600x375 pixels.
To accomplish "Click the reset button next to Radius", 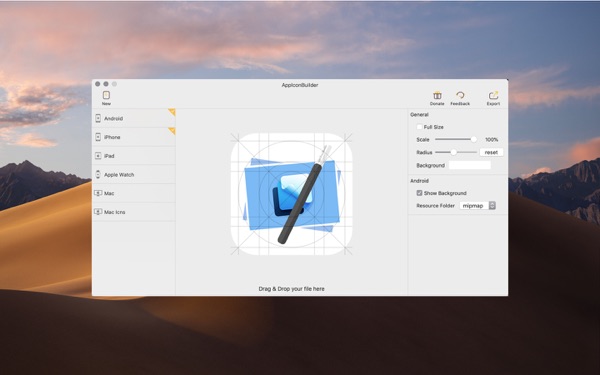I will pos(491,152).
